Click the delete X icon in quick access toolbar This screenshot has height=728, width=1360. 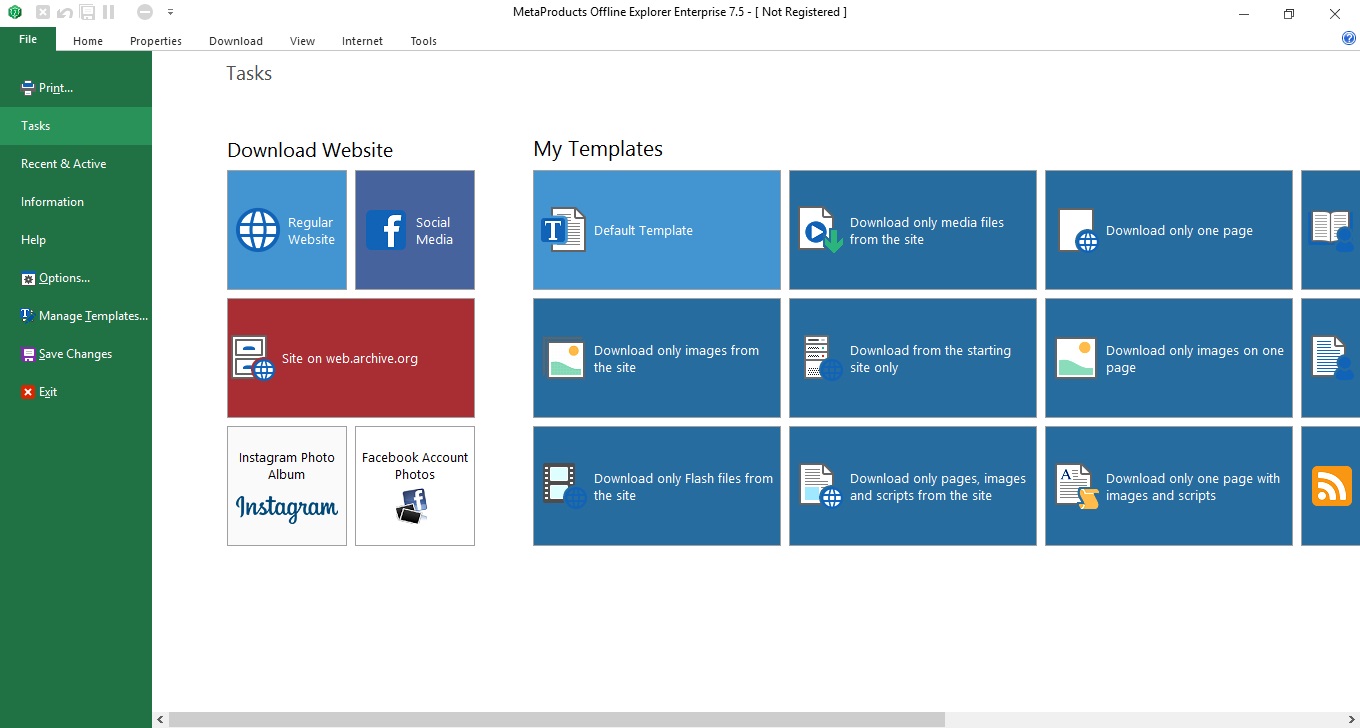43,12
